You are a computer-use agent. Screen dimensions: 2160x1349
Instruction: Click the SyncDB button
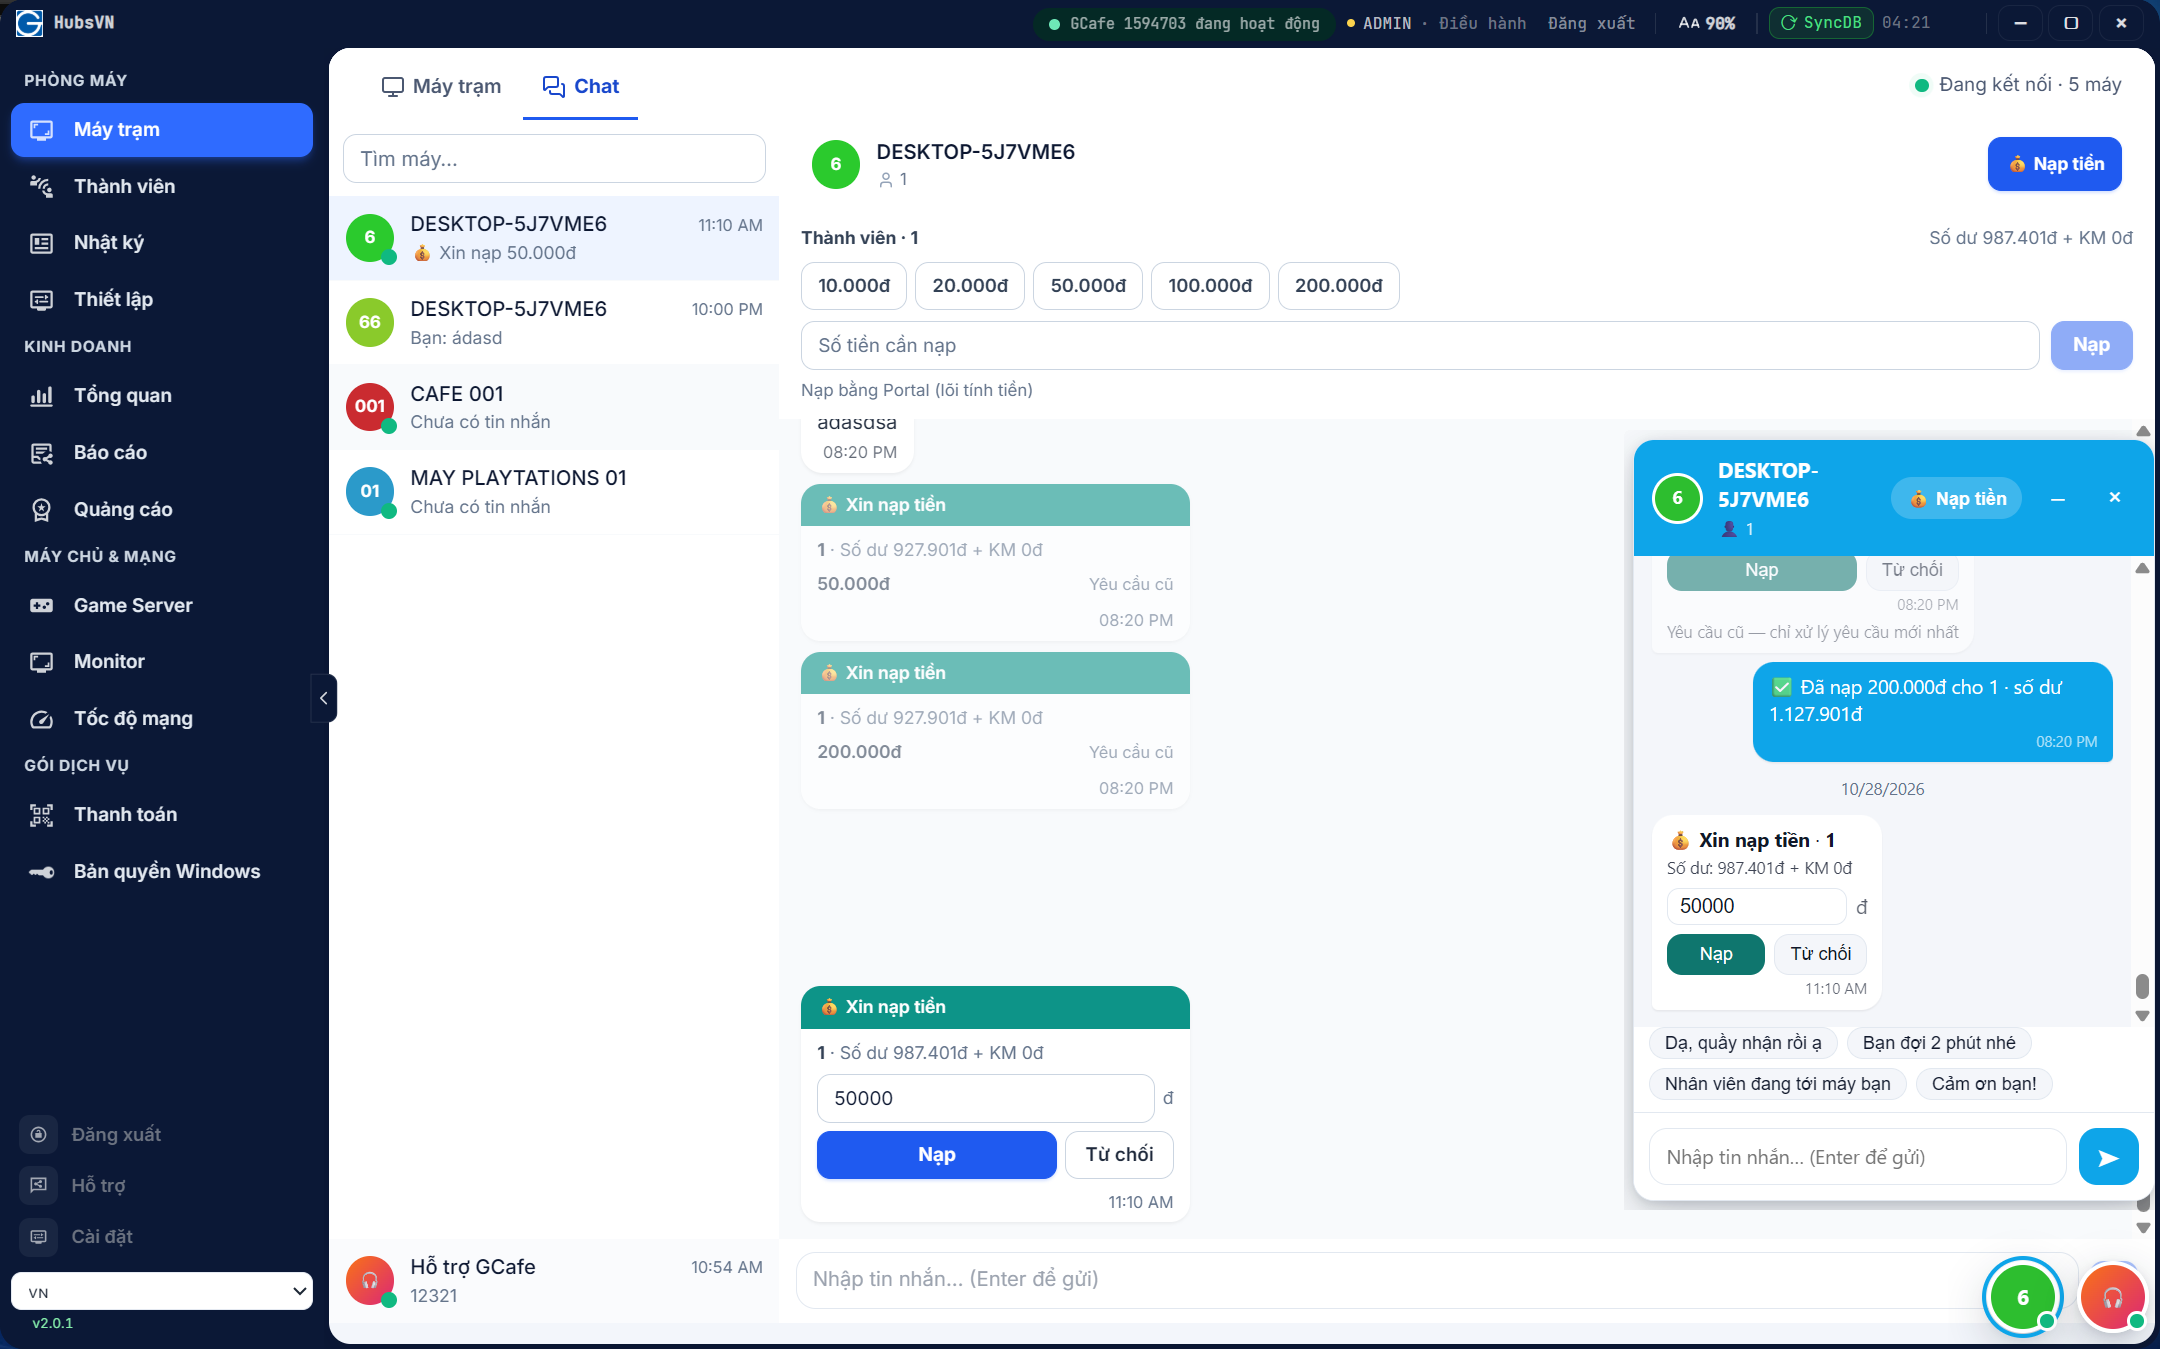pyautogui.click(x=1821, y=23)
